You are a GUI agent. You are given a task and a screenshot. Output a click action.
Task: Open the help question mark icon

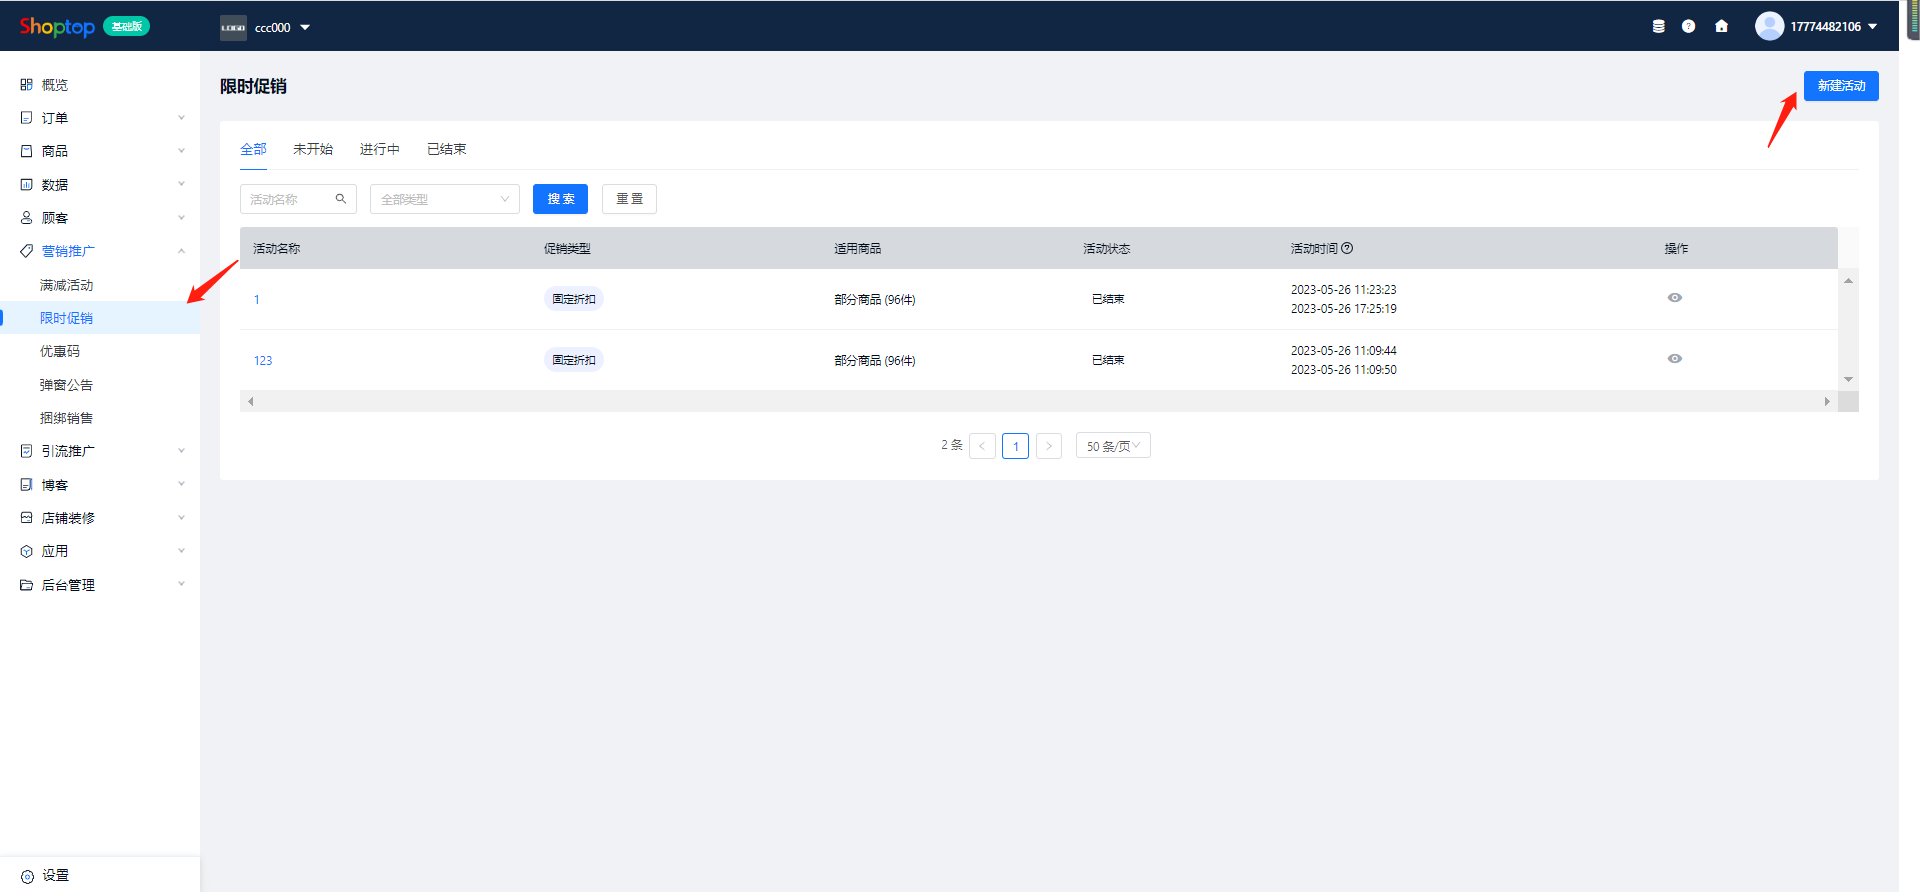[x=1688, y=27]
